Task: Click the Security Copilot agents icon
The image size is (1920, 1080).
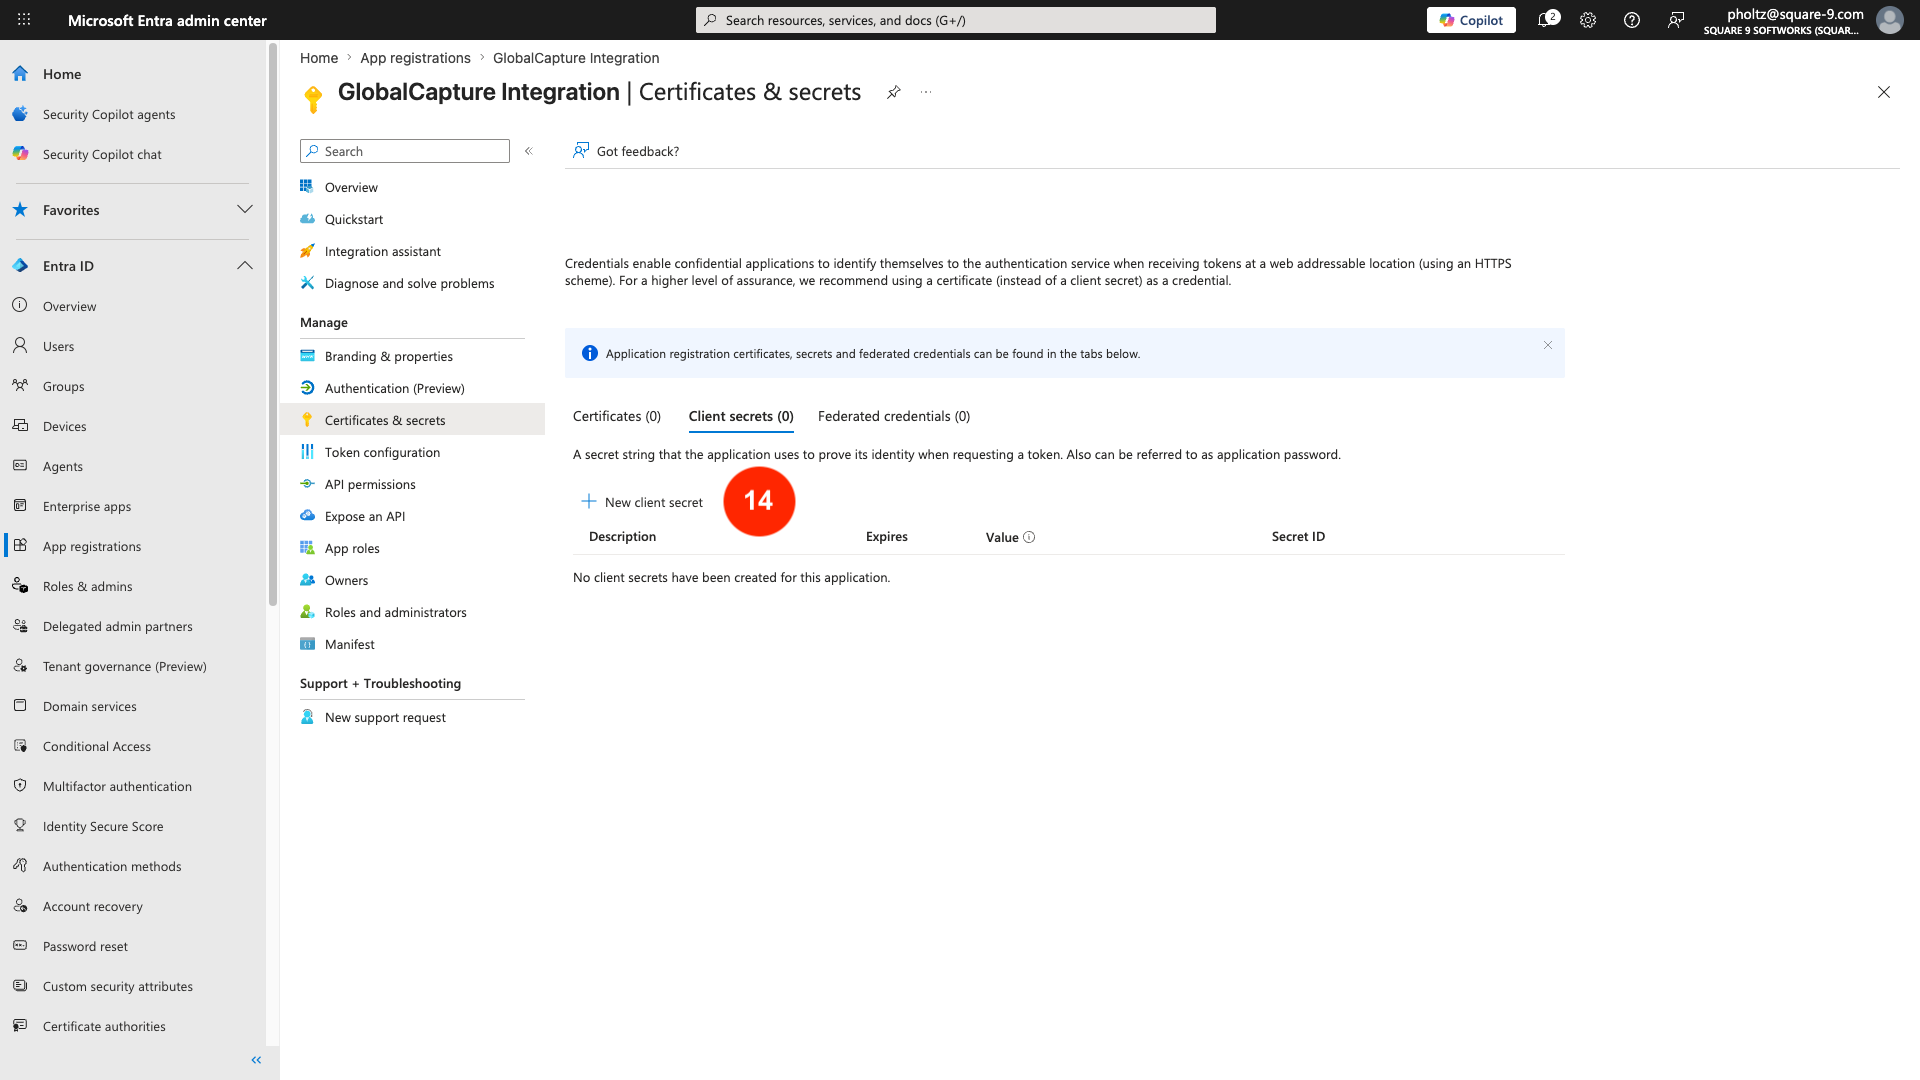Action: [x=20, y=114]
